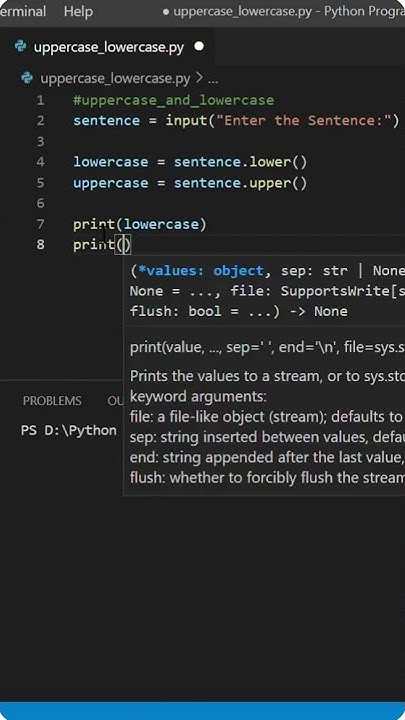Switch to the partially visible OUTPUT tab
Viewport: 405px width, 720px height.
point(115,401)
